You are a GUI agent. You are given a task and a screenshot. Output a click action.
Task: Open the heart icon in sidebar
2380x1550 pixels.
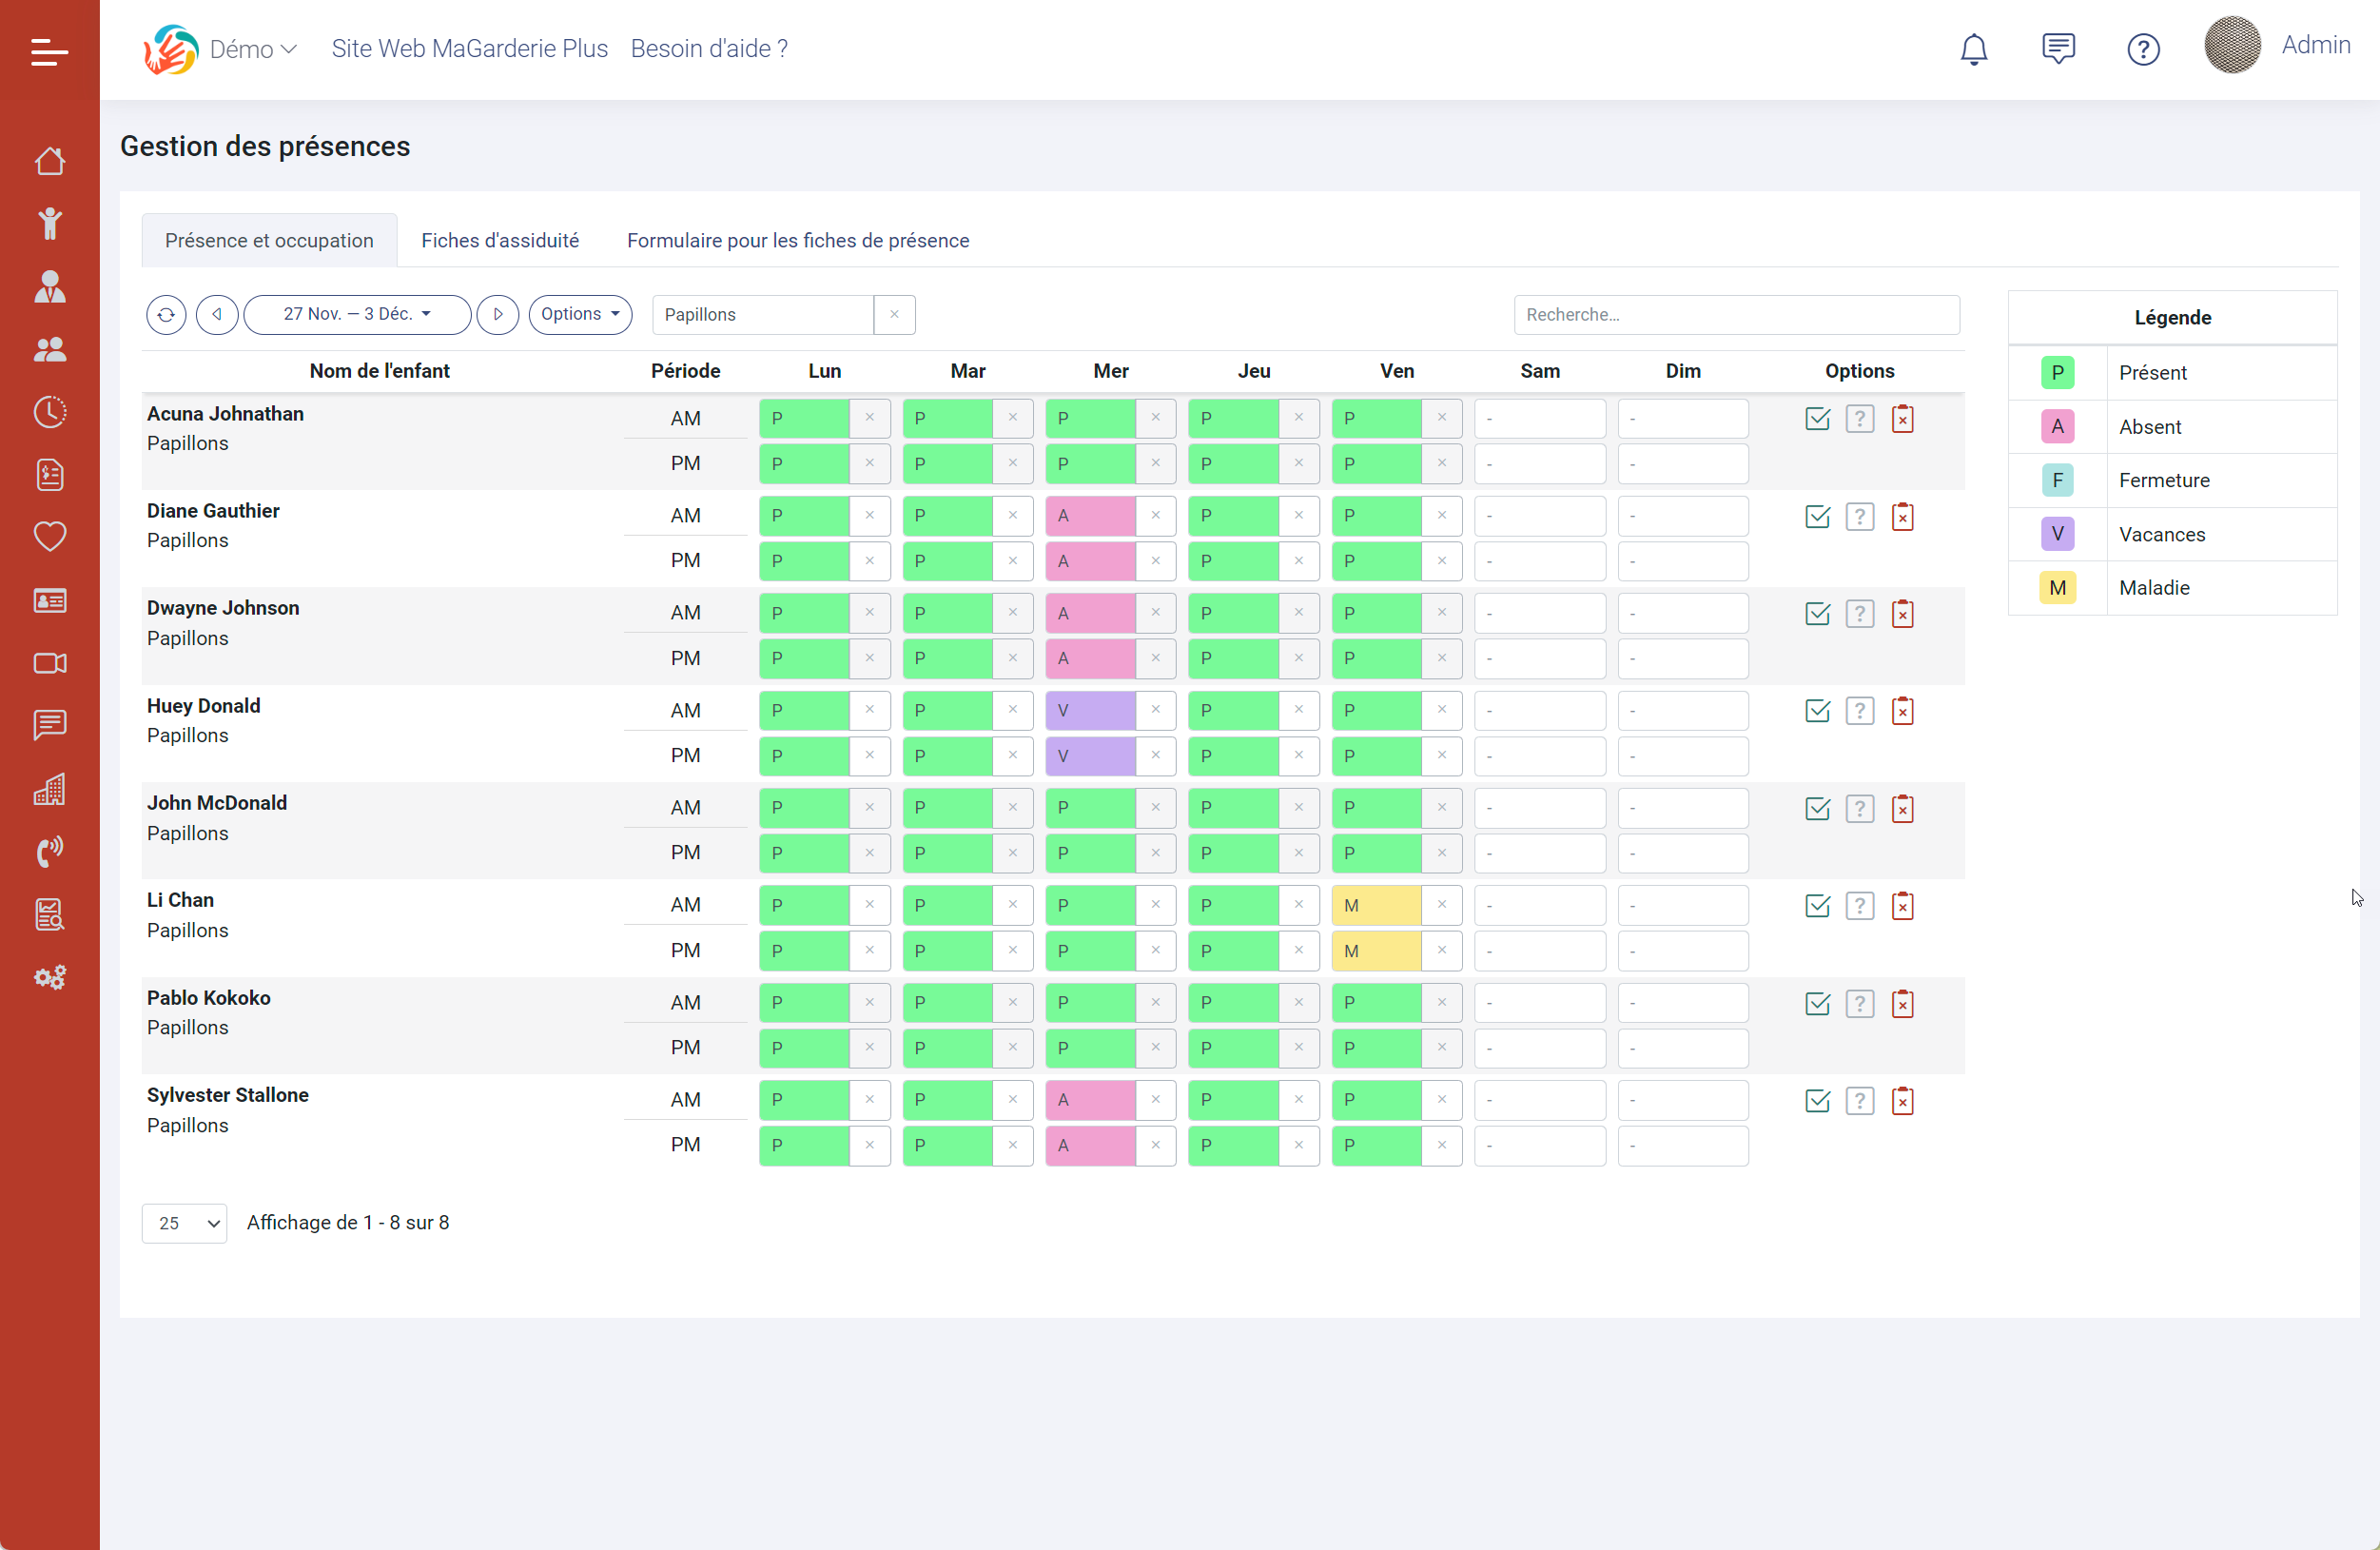pyautogui.click(x=50, y=537)
